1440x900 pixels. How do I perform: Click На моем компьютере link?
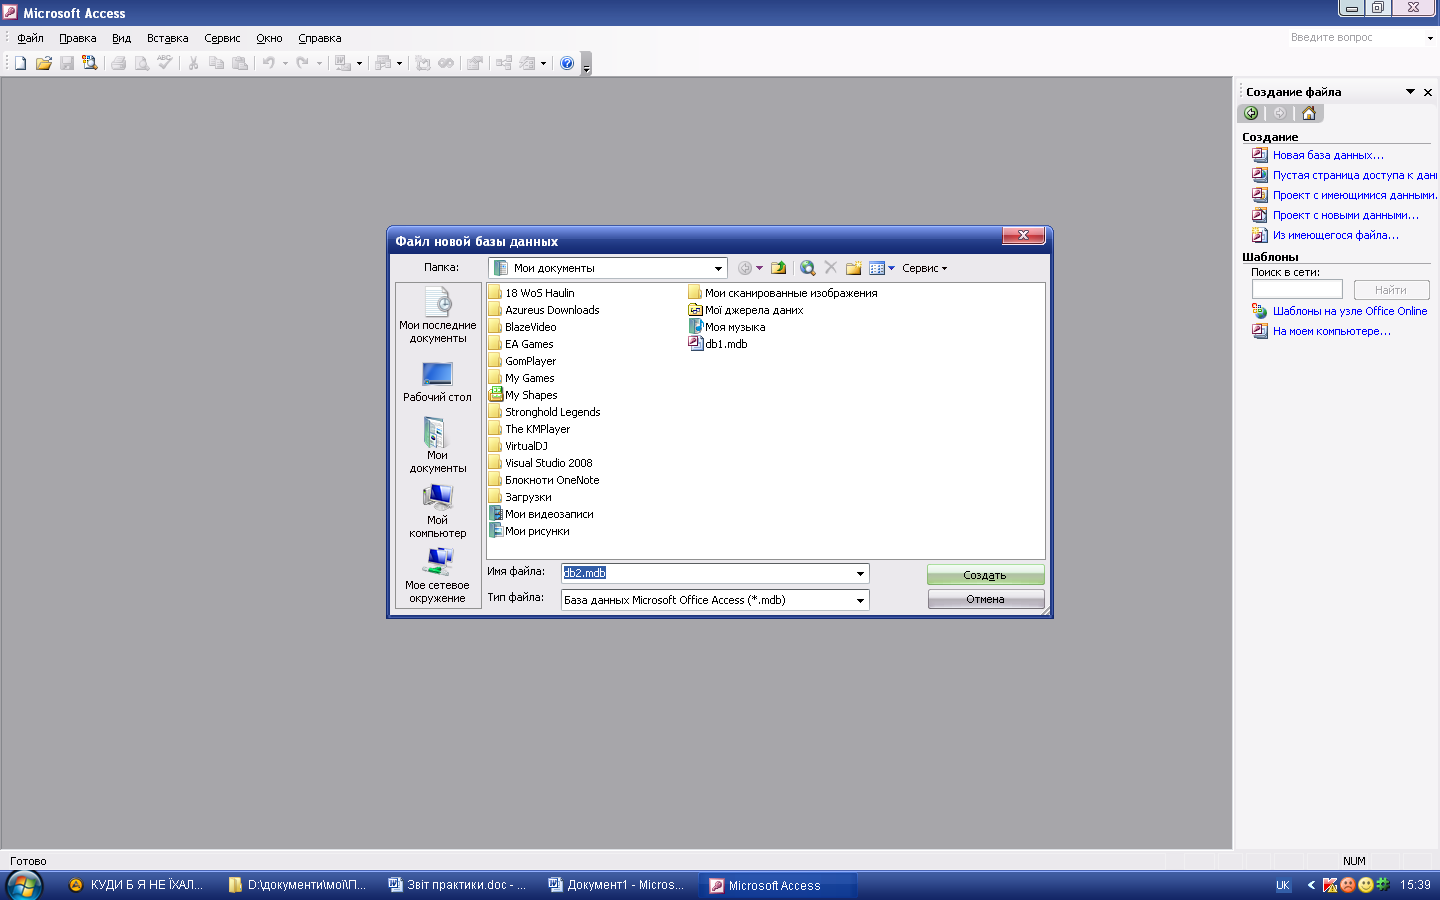point(1331,331)
